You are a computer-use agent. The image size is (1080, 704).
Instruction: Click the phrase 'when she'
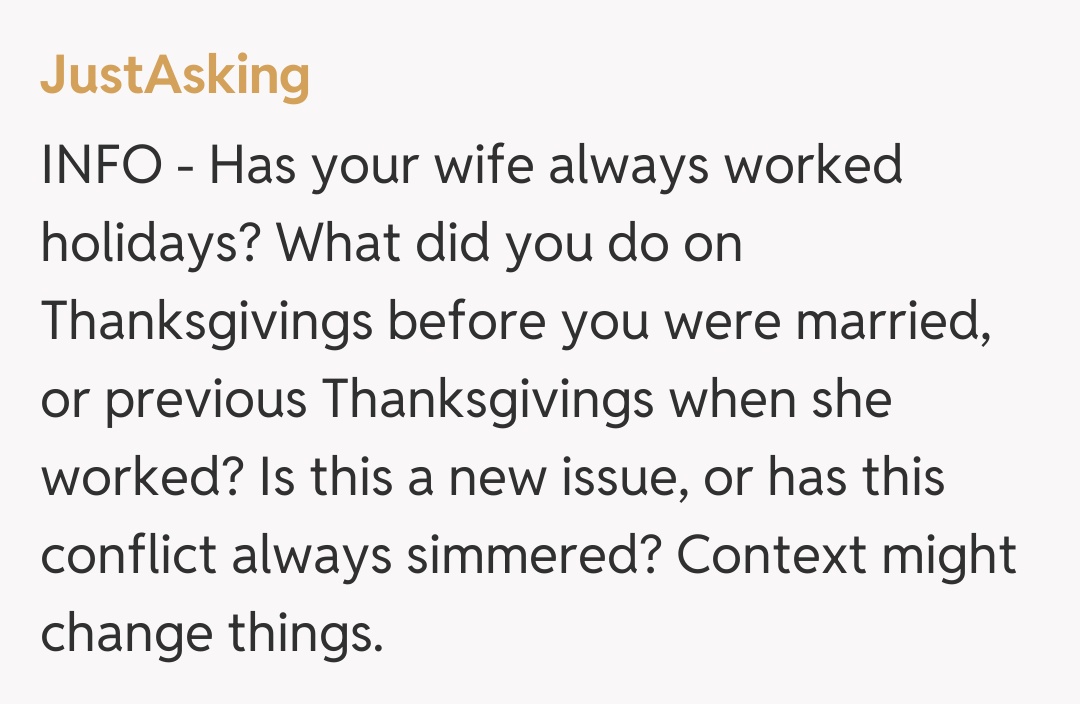[x=780, y=401]
